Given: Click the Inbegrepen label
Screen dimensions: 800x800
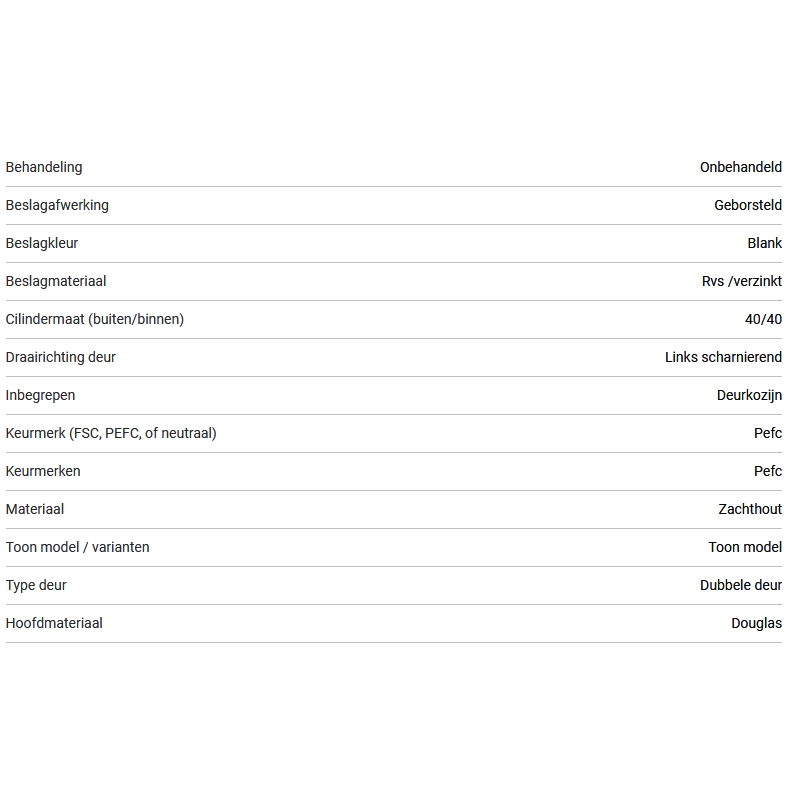Looking at the screenshot, I should (x=40, y=395).
